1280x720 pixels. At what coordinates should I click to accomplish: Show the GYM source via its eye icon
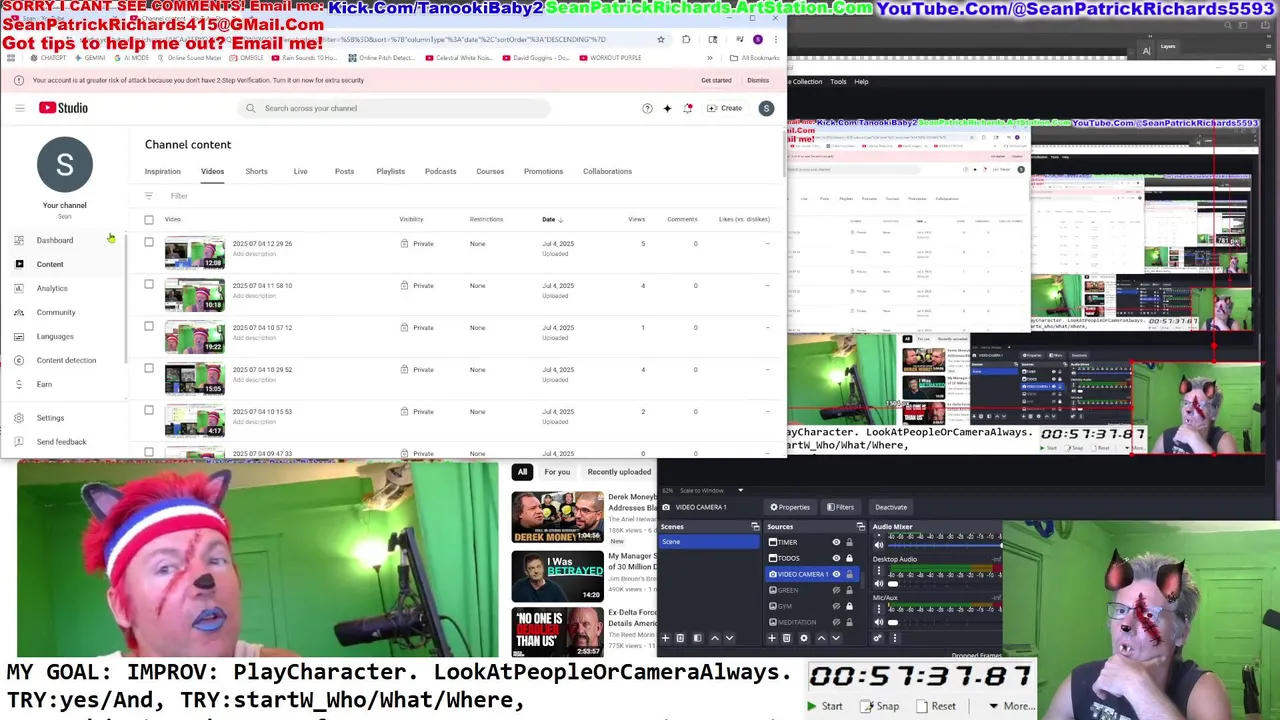836,606
